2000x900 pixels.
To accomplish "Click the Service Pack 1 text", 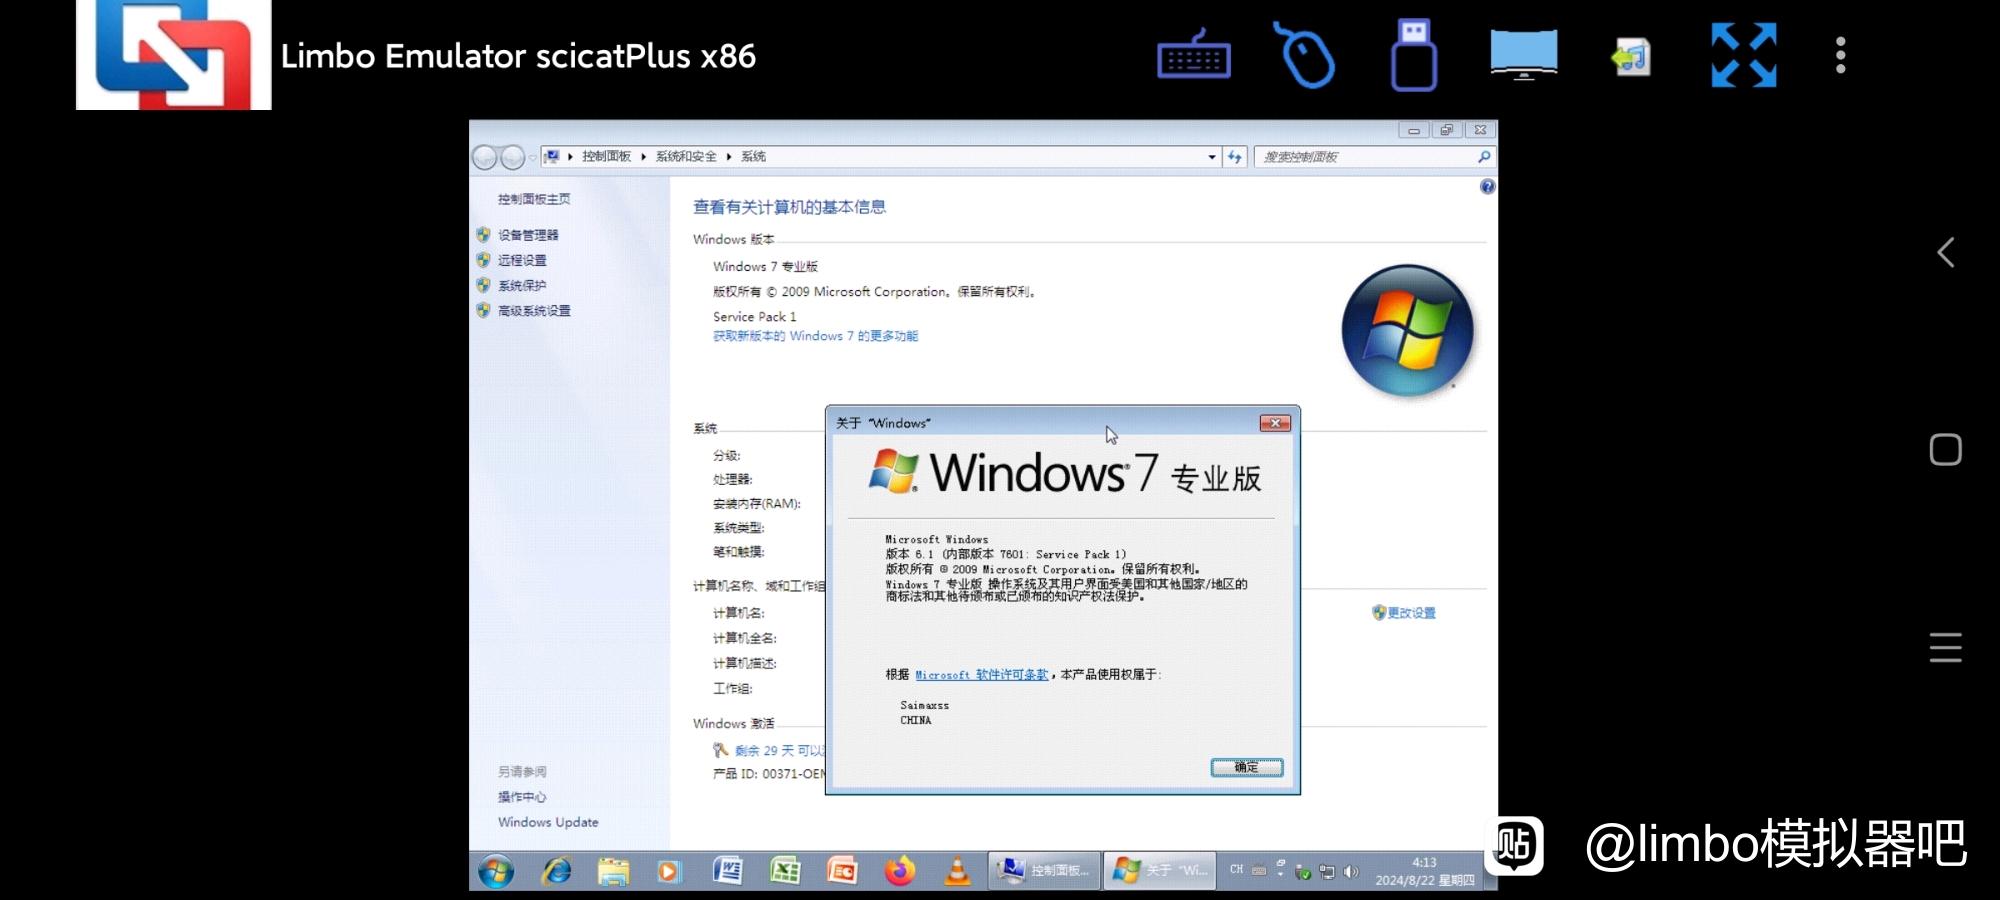I will click(x=754, y=317).
